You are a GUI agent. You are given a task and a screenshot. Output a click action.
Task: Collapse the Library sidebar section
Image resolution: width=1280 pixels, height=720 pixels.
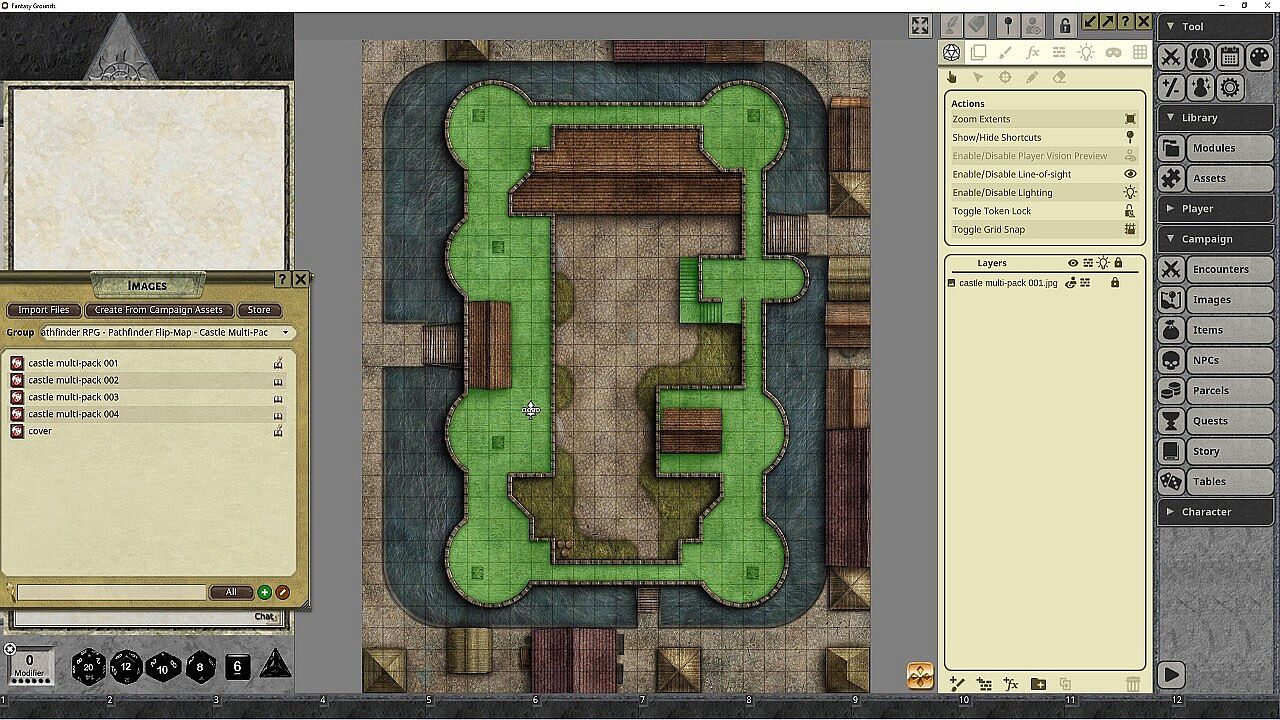click(x=1216, y=118)
